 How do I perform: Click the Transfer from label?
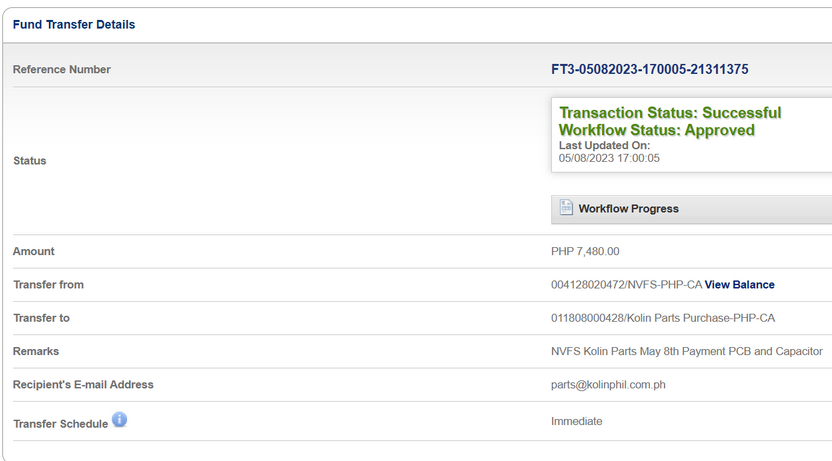pos(48,285)
